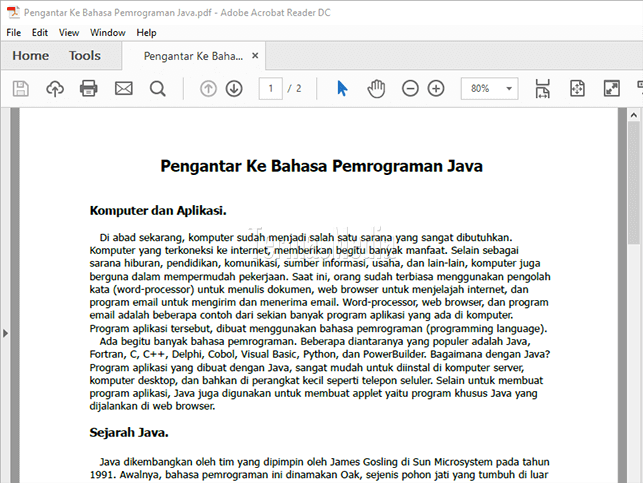The width and height of the screenshot is (643, 483).
Task: Open the Window menu
Action: [x=108, y=33]
